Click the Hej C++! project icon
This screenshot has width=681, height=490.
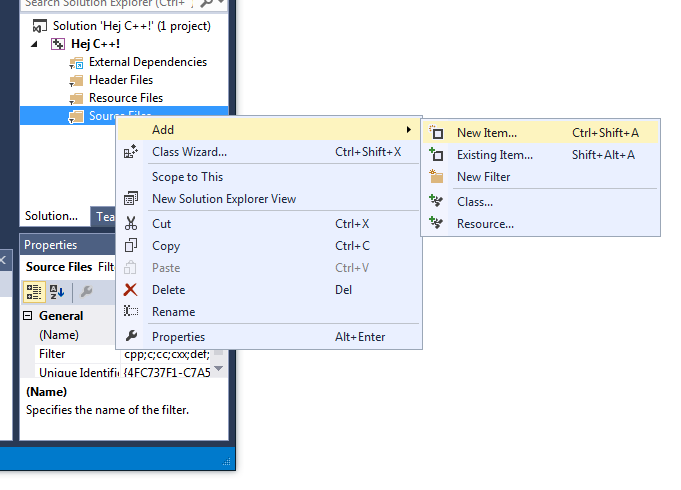point(58,44)
